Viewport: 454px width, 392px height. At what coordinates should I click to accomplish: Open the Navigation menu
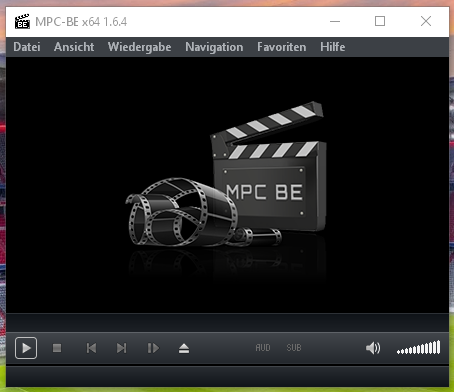point(214,47)
